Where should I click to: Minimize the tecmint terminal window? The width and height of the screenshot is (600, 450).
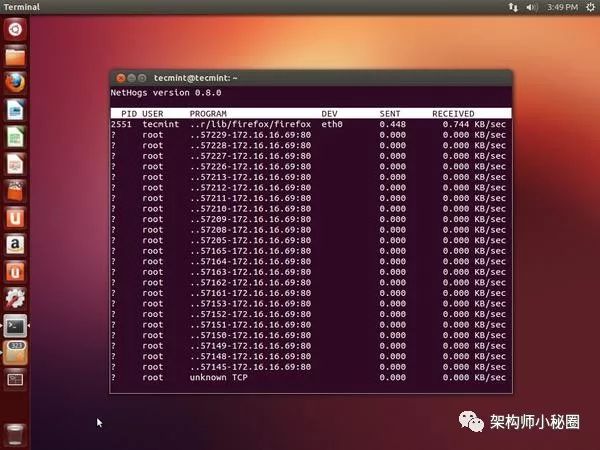[x=131, y=78]
